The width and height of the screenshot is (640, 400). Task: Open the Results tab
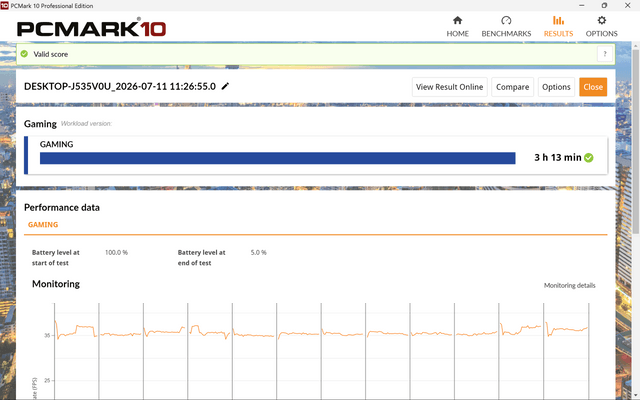pos(558,27)
